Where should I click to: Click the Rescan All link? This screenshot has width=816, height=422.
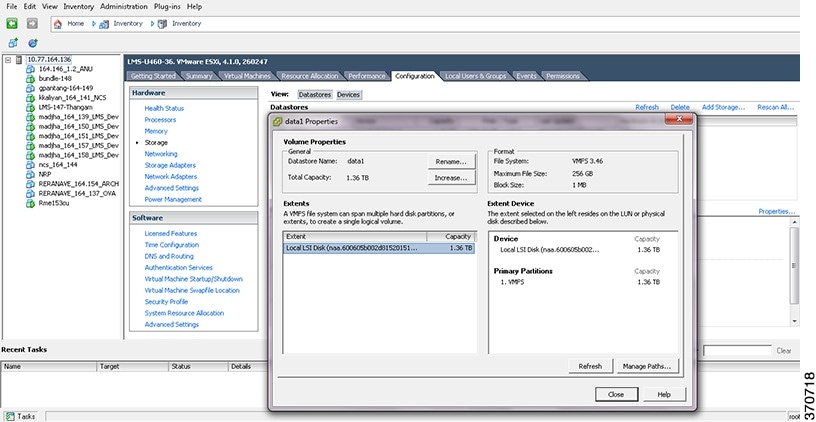pyautogui.click(x=775, y=107)
